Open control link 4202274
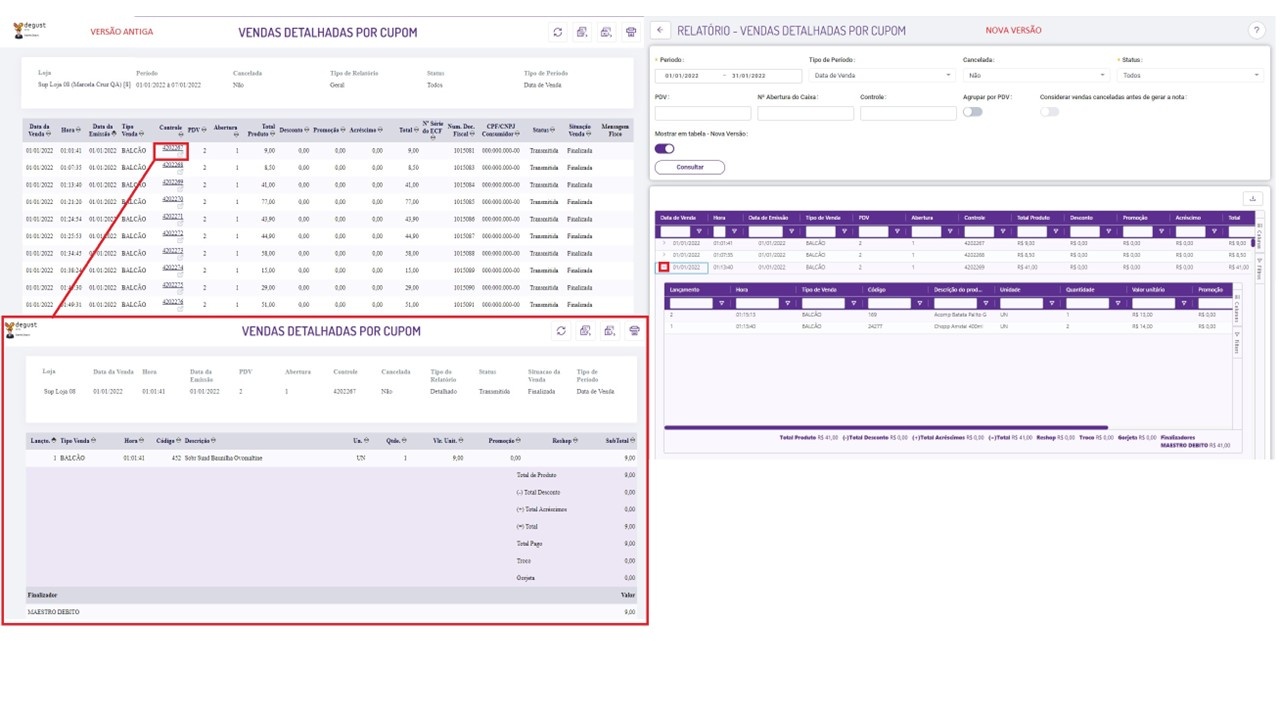1280x720 pixels. click(172, 267)
